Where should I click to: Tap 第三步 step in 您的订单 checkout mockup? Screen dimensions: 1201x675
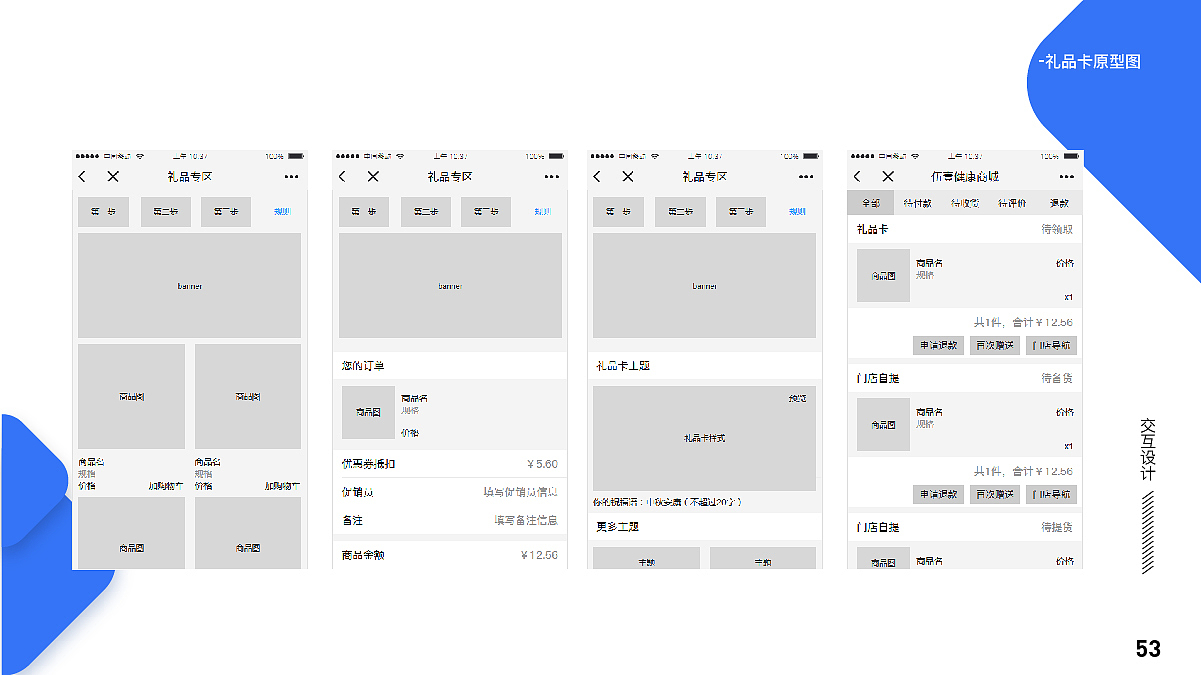click(x=486, y=212)
